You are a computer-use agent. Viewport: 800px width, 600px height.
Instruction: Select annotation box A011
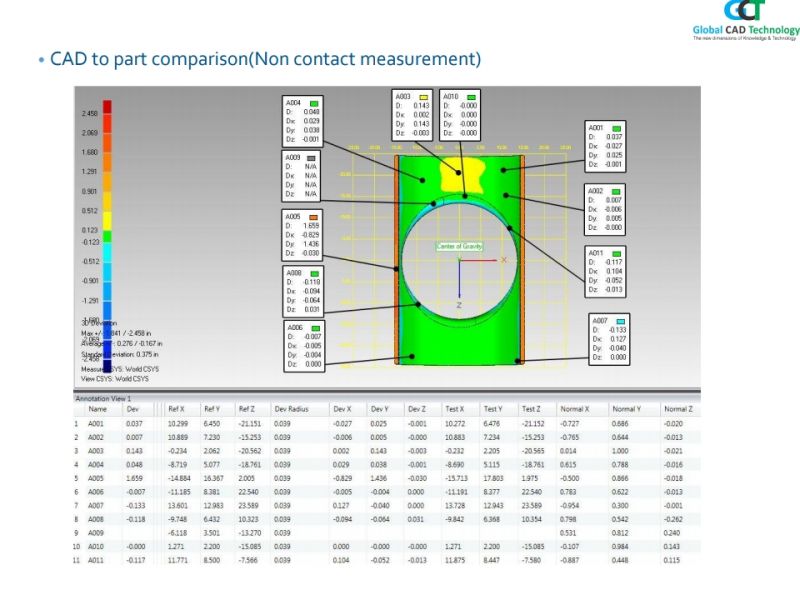click(605, 272)
